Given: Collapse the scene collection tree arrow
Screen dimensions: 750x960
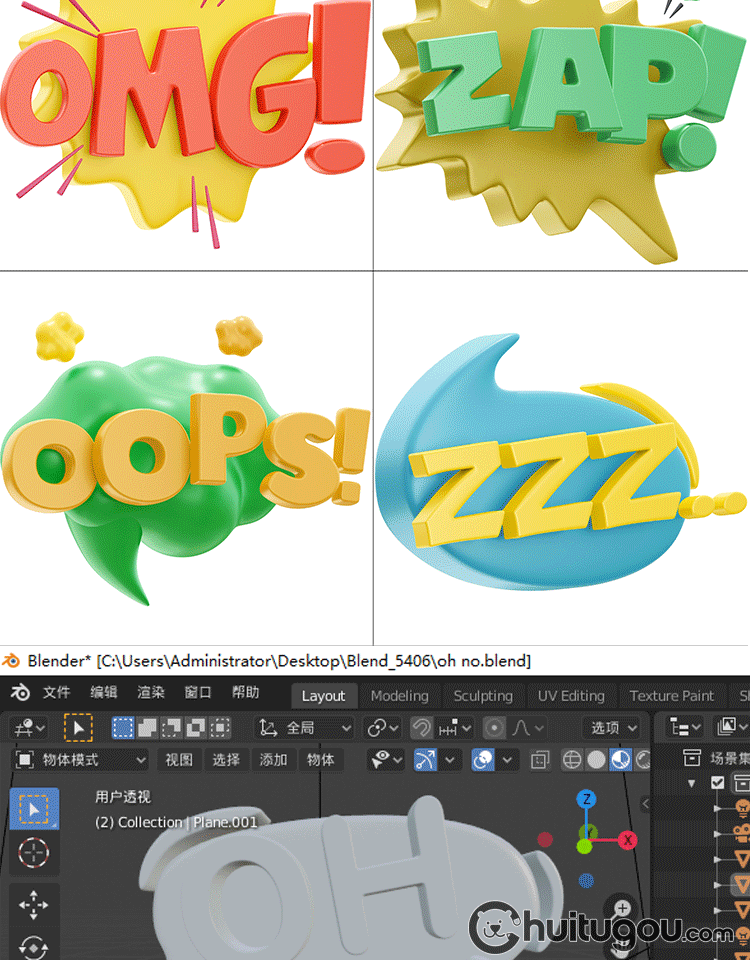Looking at the screenshot, I should (692, 783).
